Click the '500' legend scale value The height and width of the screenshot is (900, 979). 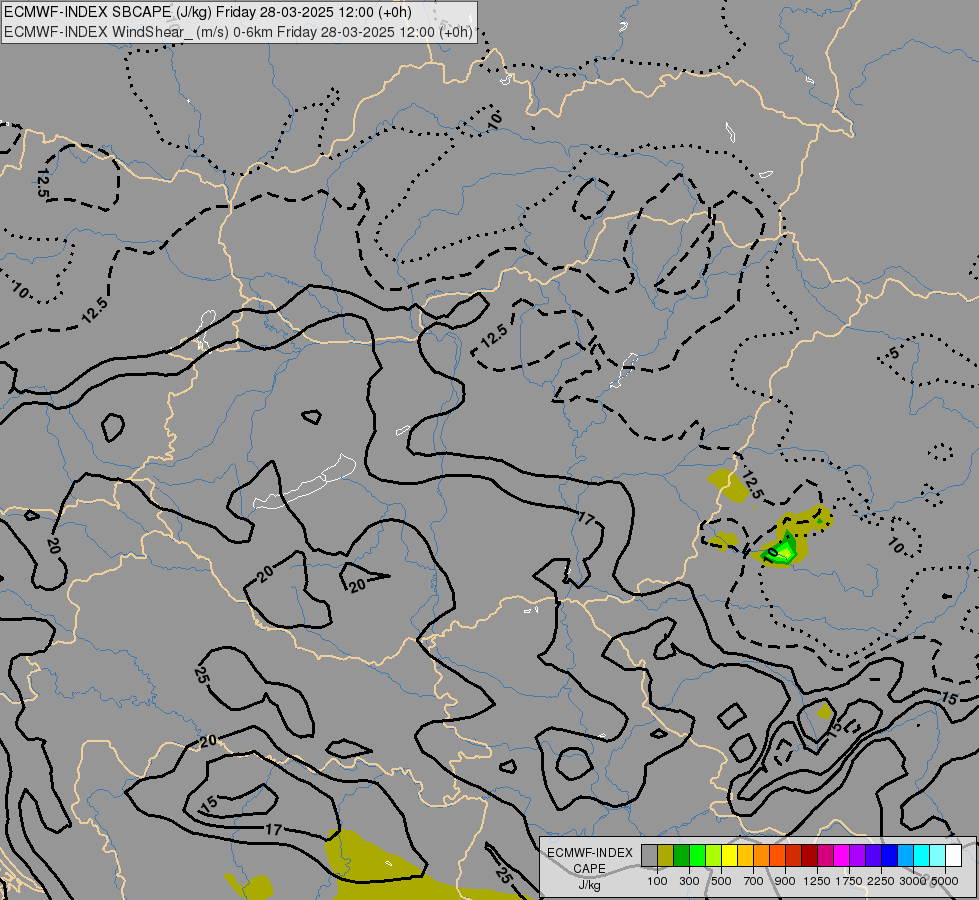(x=721, y=881)
